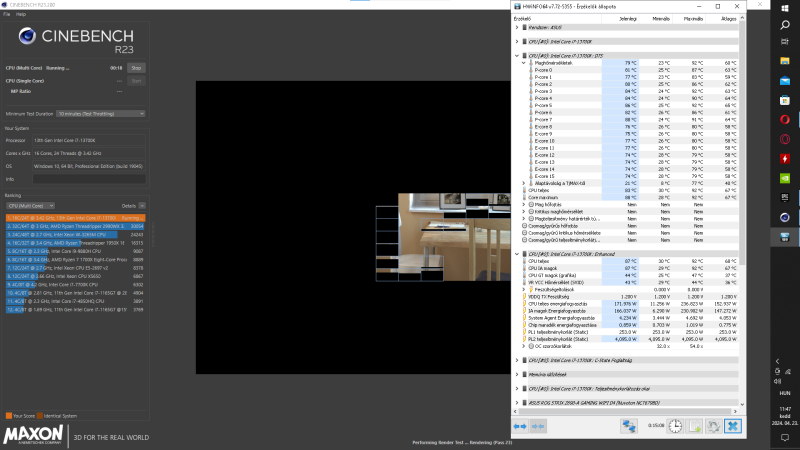Open HWiNFO sensor settings gear icon
Viewport: 800px width, 450px height.
click(713, 426)
